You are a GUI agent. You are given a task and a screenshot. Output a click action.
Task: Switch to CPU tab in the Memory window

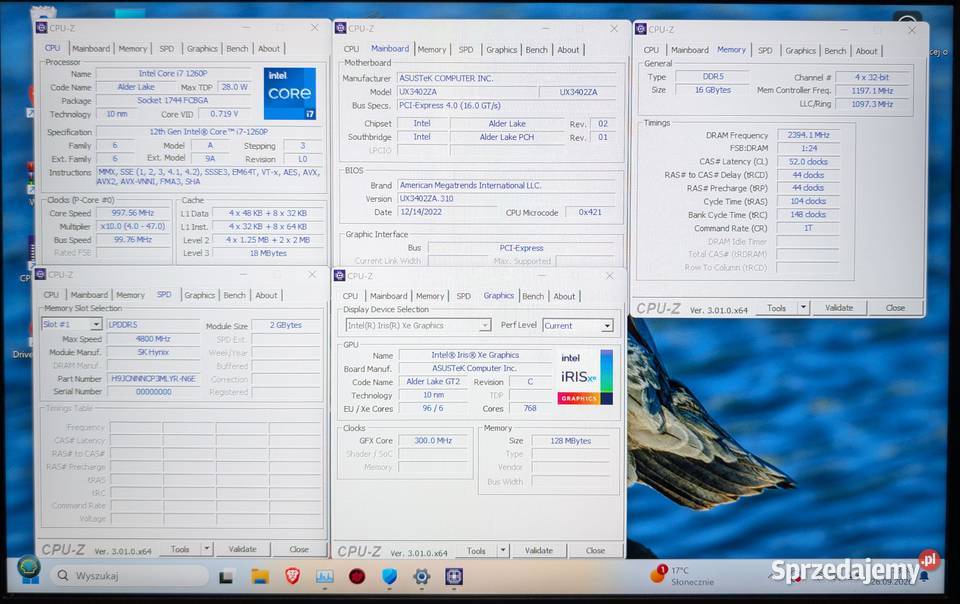(x=651, y=50)
